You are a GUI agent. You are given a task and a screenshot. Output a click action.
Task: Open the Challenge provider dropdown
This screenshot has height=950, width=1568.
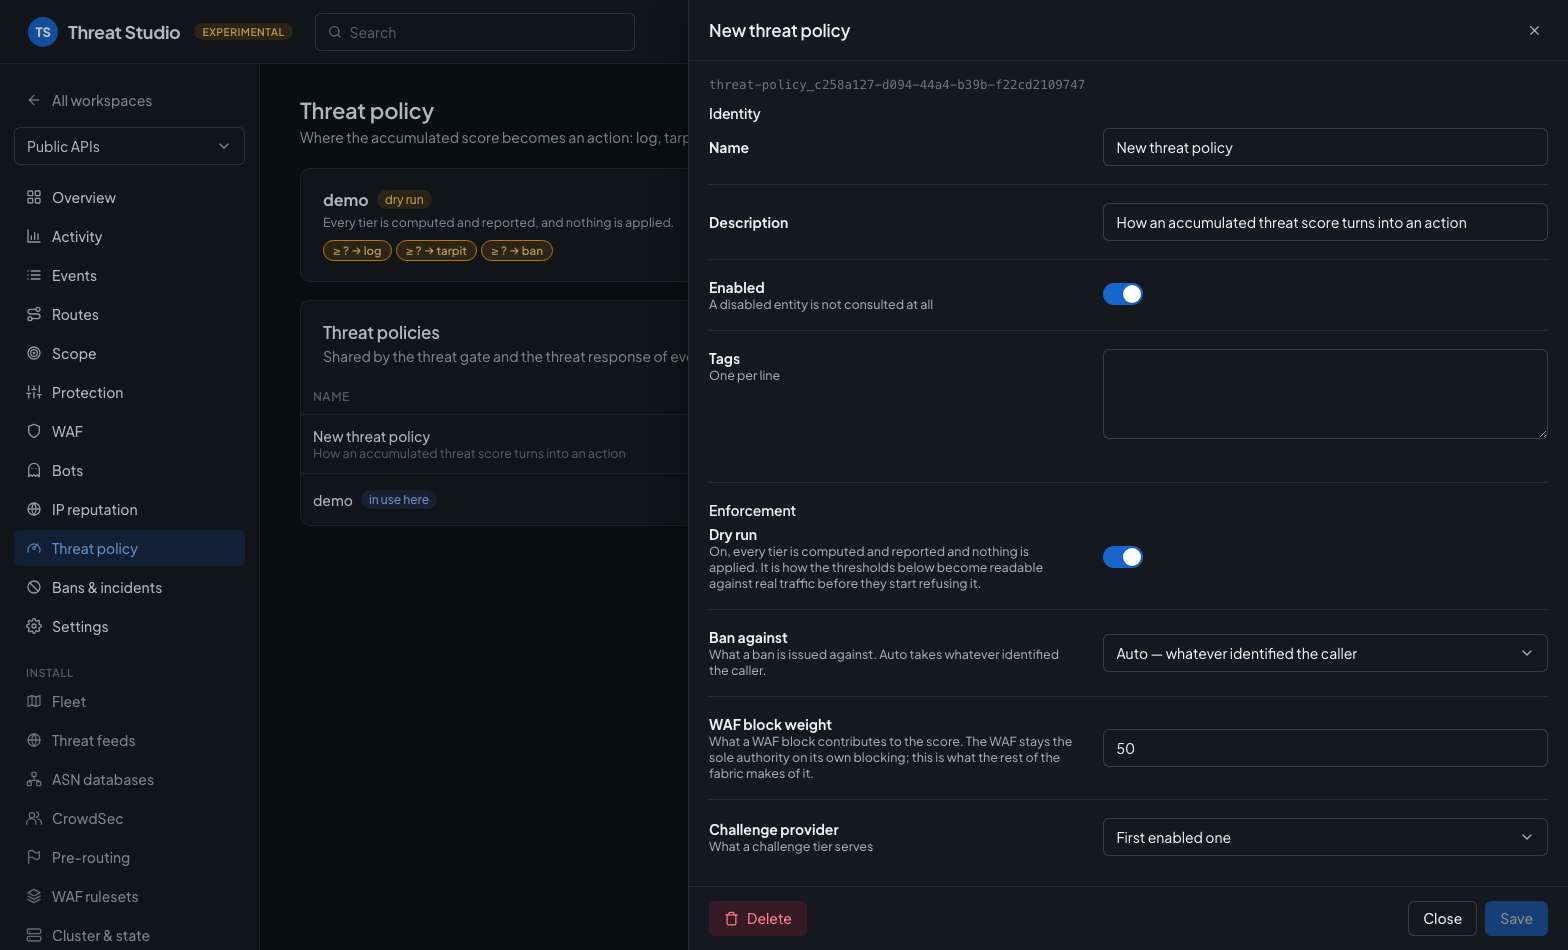pos(1325,837)
